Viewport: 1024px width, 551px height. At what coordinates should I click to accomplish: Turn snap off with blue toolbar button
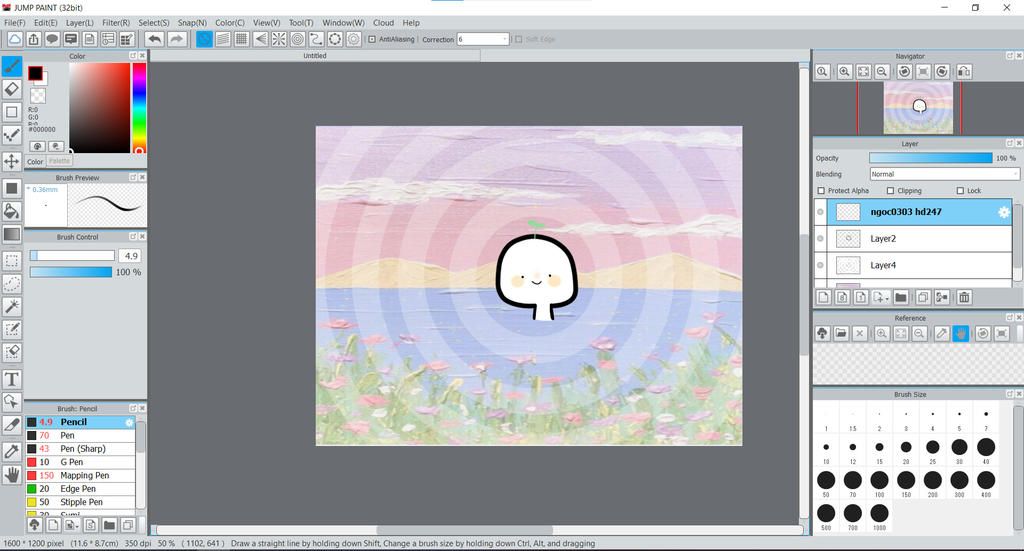coord(204,39)
